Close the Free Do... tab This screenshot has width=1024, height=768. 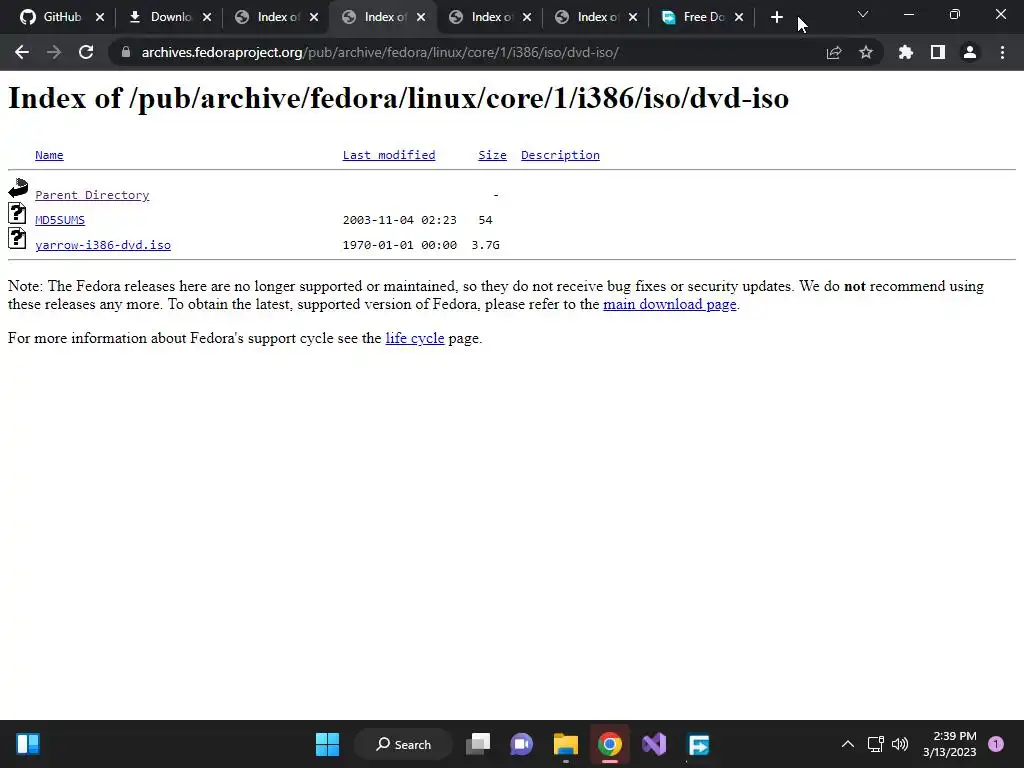click(x=739, y=17)
